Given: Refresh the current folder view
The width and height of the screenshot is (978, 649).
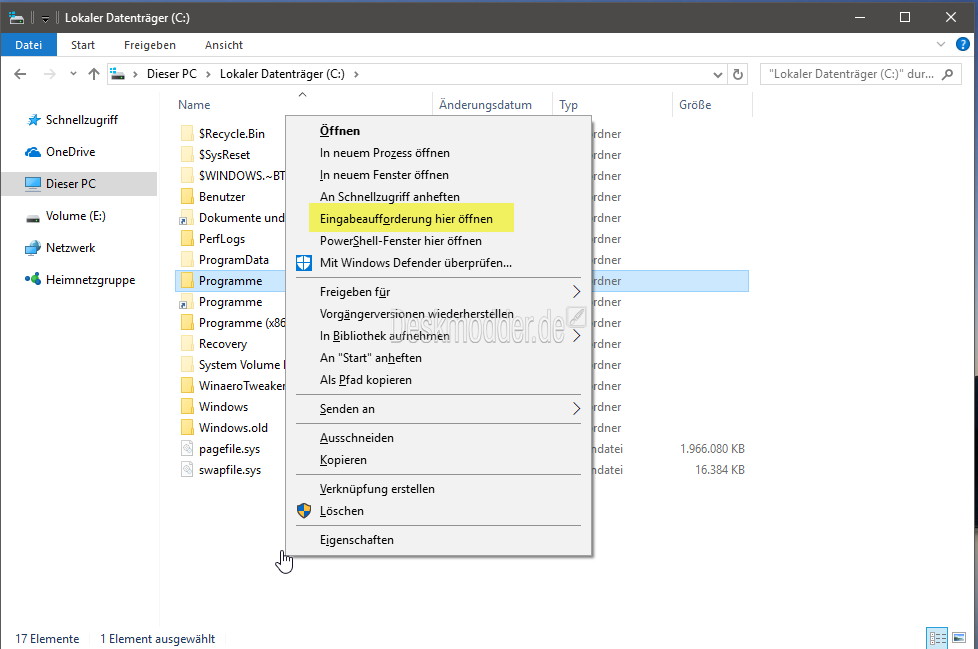Looking at the screenshot, I should click(738, 74).
